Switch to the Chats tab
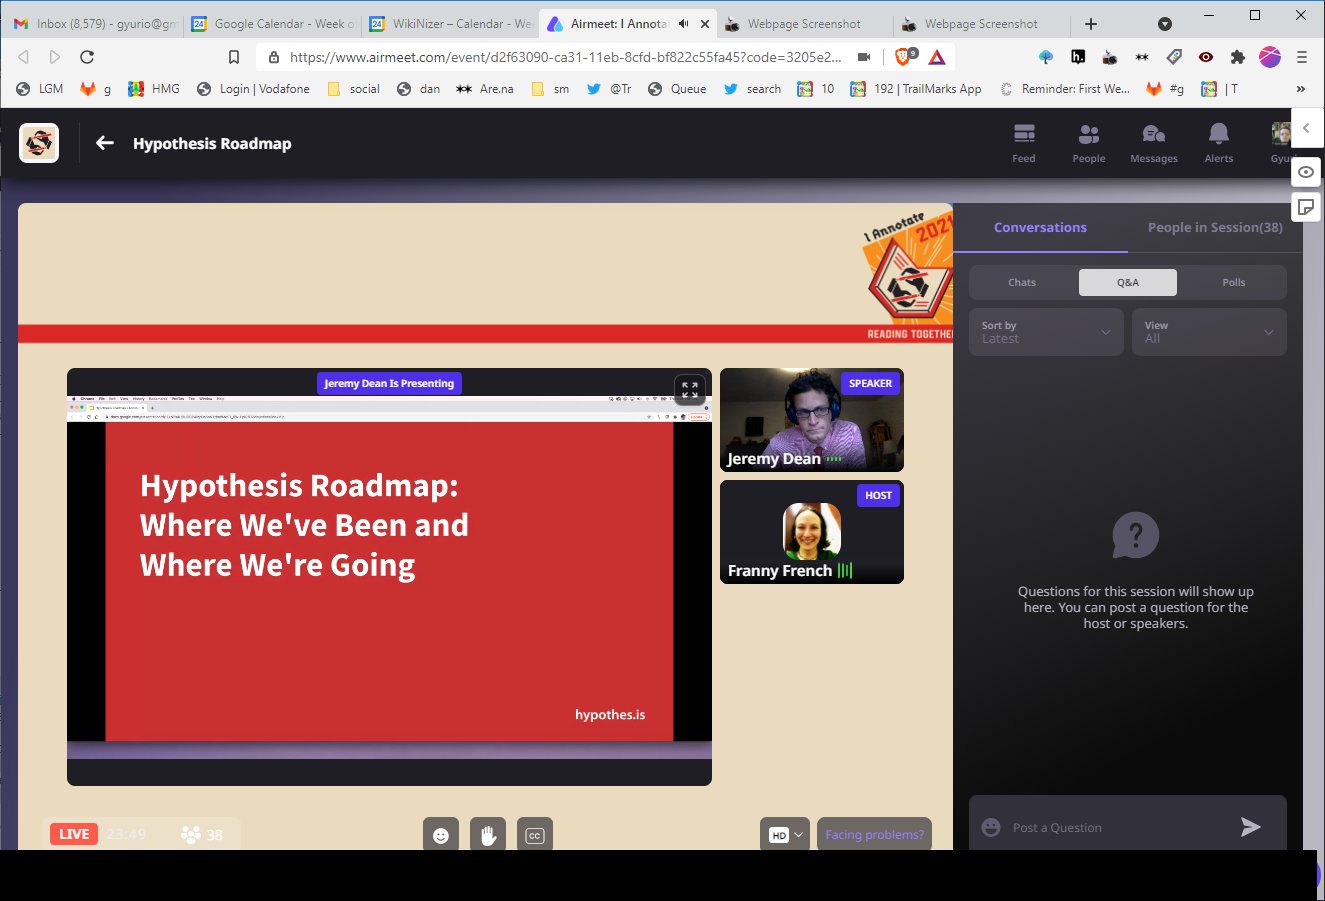Viewport: 1325px width, 901px height. 1022,283
